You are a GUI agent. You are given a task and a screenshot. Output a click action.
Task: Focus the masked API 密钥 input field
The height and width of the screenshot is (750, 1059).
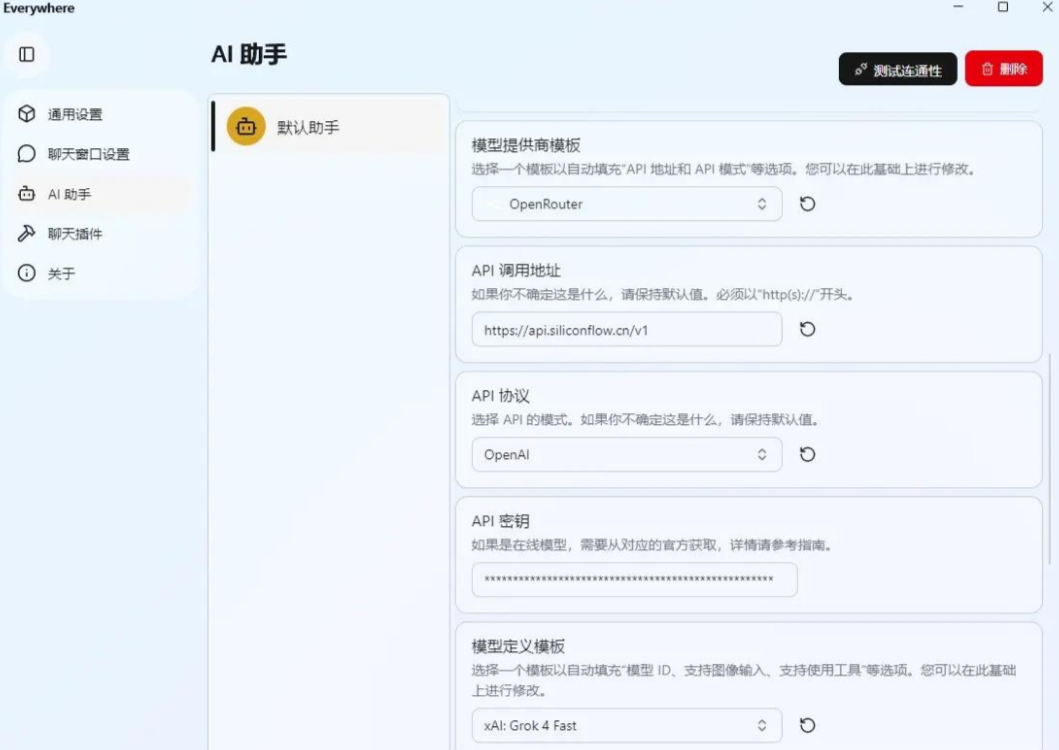pos(634,580)
